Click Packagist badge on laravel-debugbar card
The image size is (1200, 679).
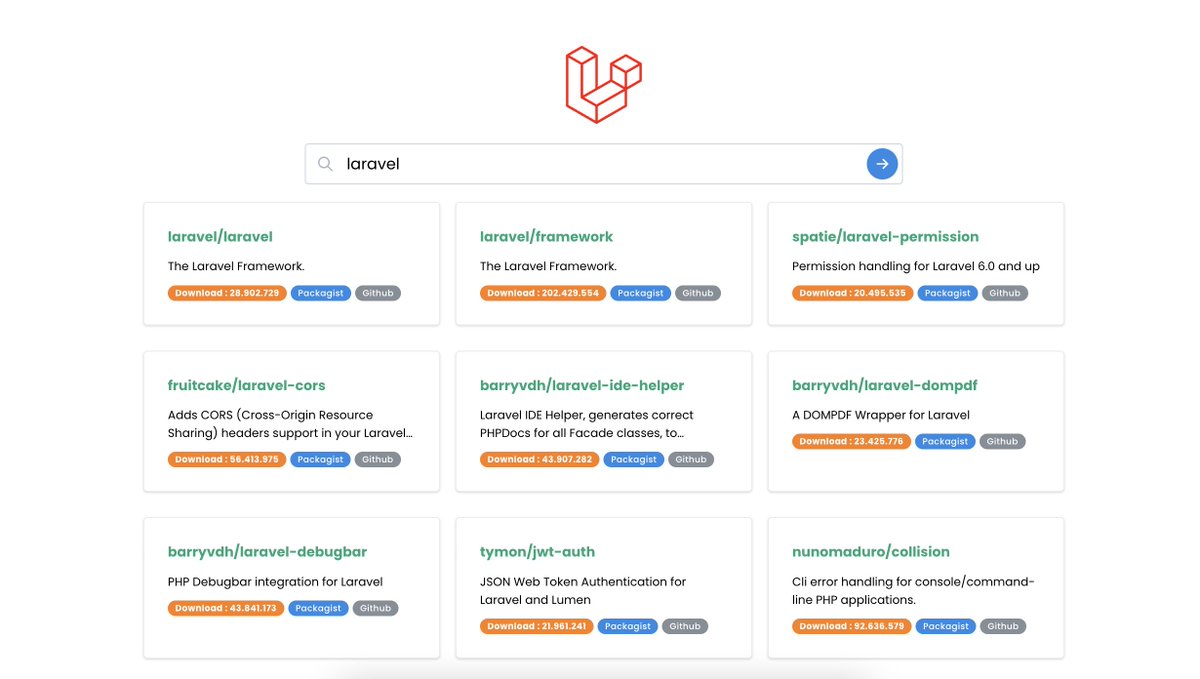(318, 608)
